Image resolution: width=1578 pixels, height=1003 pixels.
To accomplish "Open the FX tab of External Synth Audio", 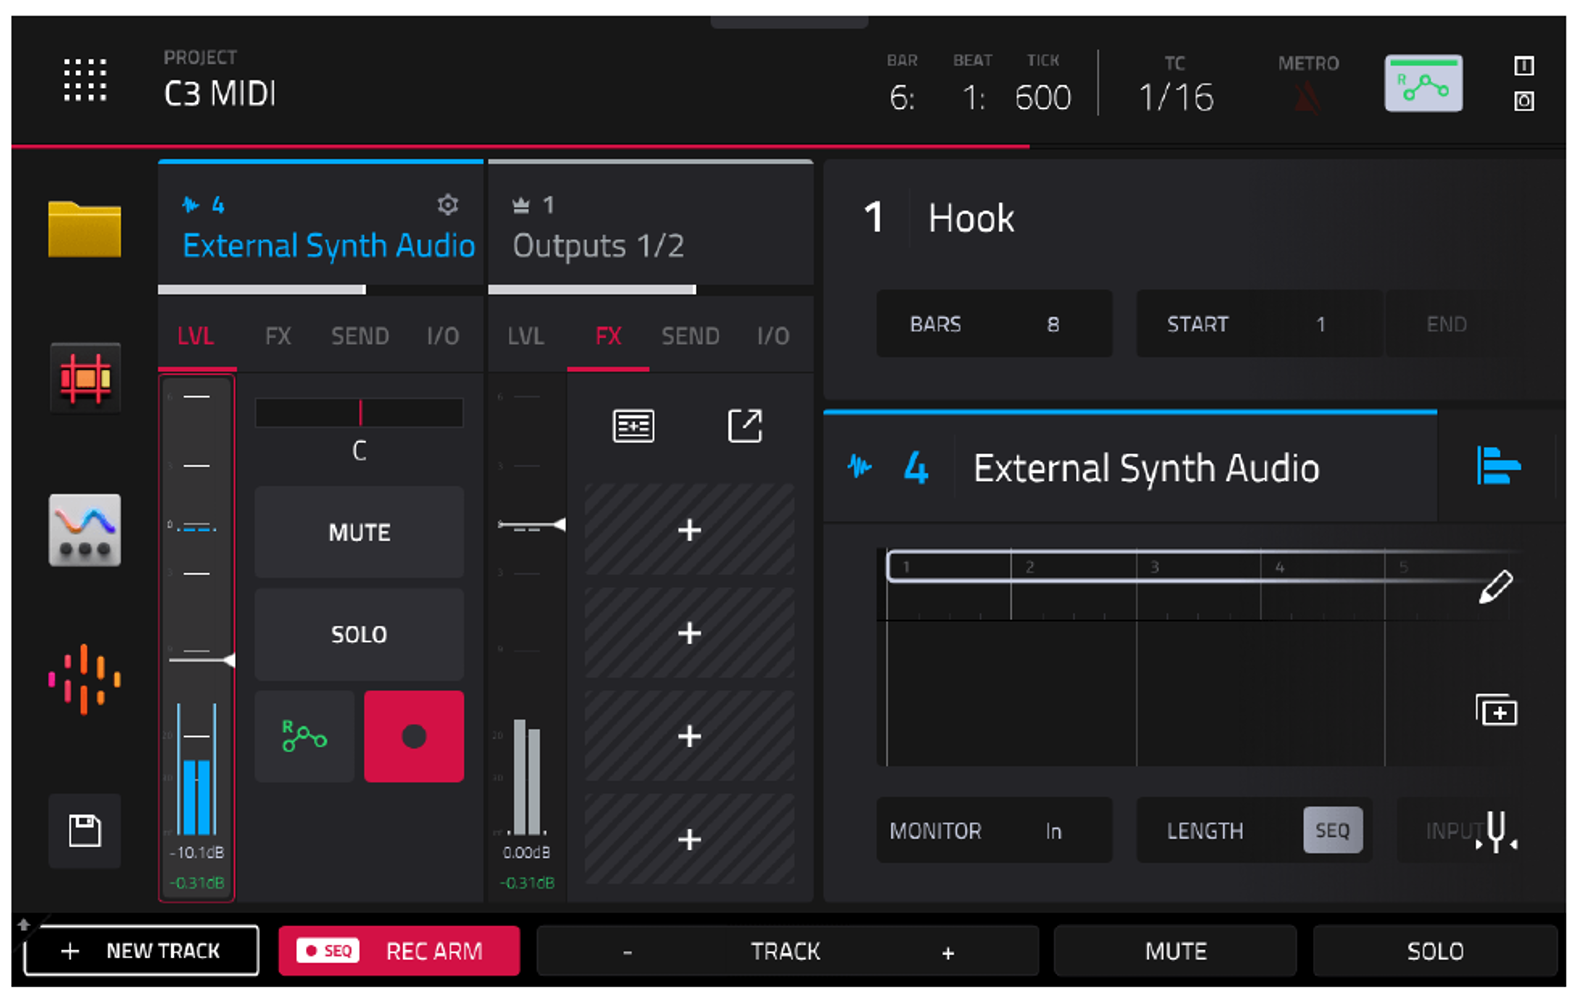I will pyautogui.click(x=278, y=337).
